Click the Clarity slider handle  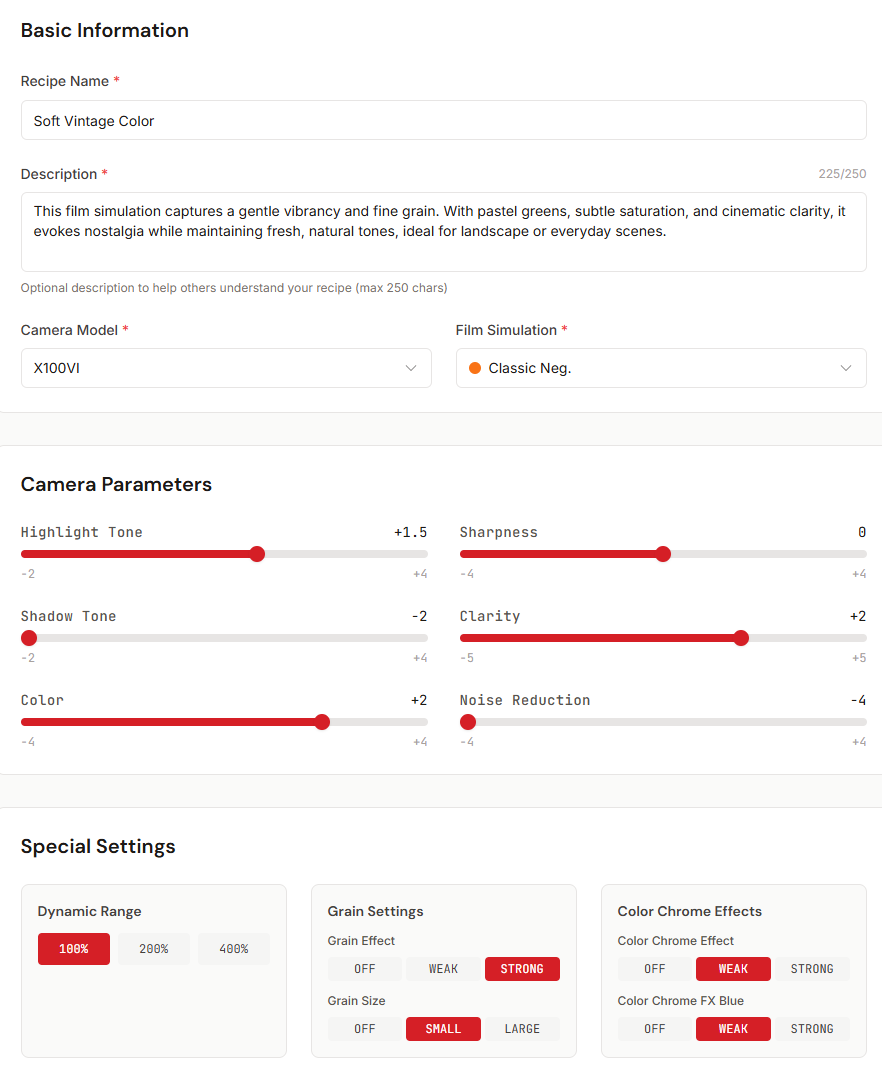point(740,638)
